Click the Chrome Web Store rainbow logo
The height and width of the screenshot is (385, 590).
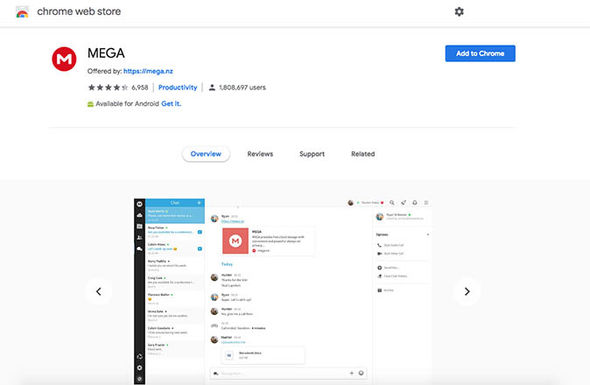22,12
